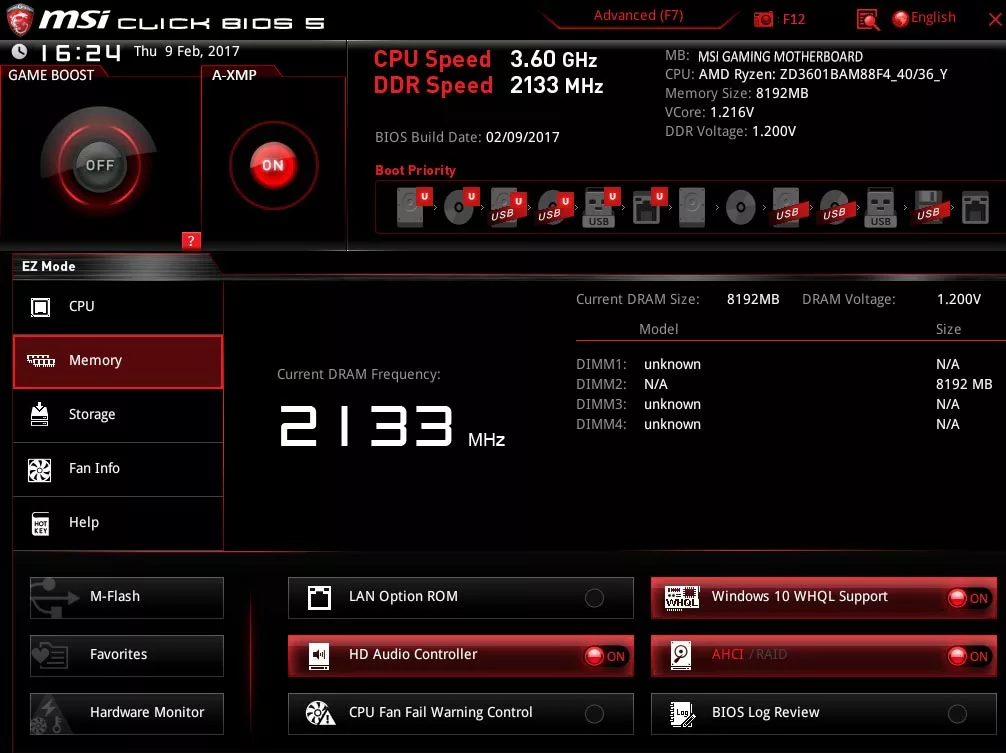
Task: Enable the LAN Option ROM toggle
Action: click(594, 598)
